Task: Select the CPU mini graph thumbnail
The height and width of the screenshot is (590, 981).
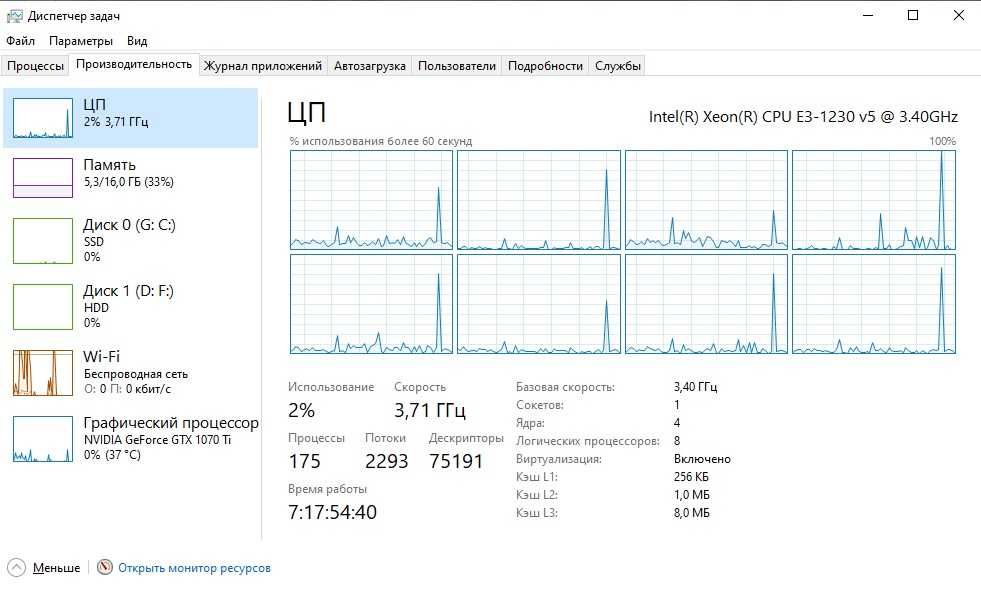Action: (x=43, y=118)
